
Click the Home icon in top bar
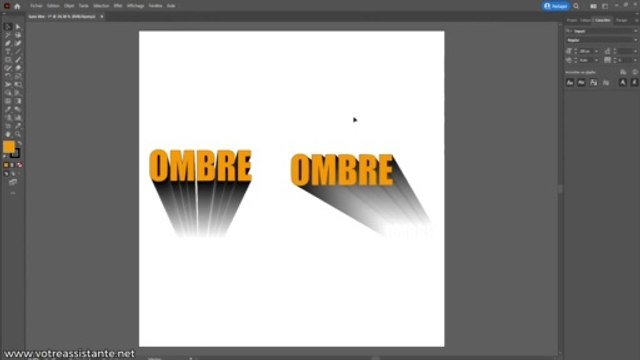click(x=17, y=6)
